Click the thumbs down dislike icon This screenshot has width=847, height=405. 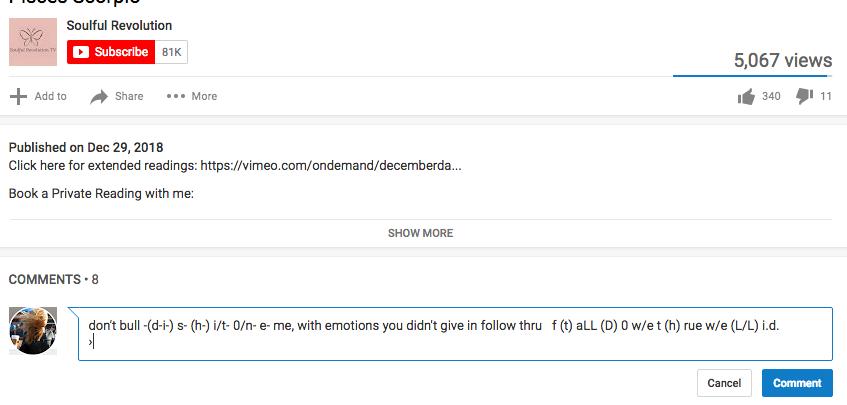coord(804,97)
